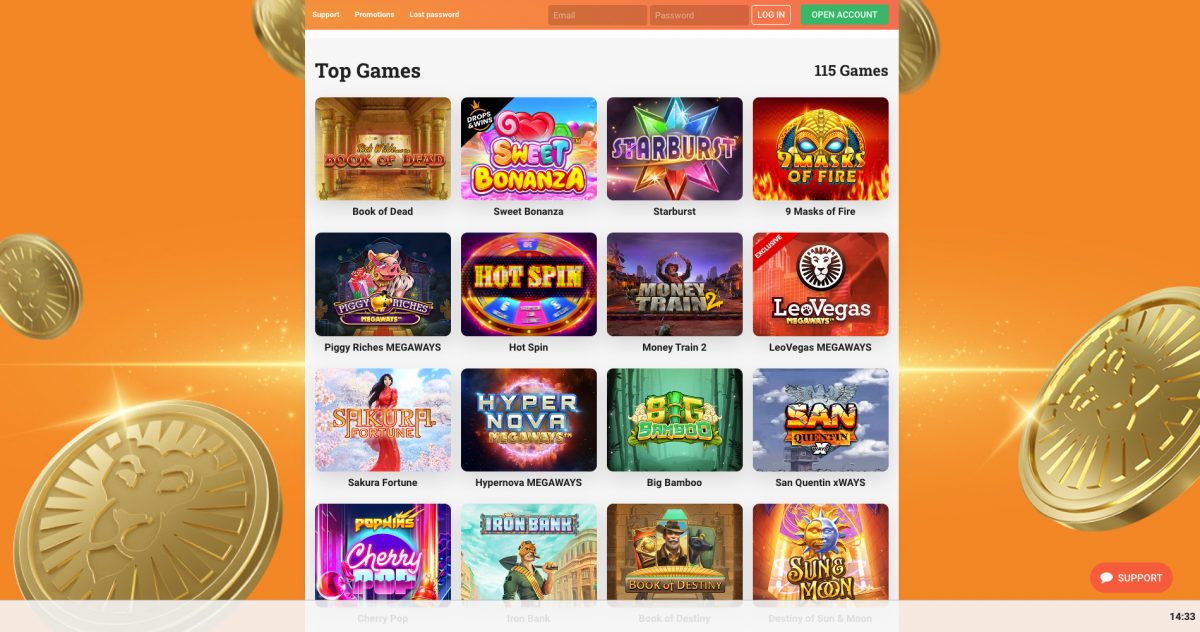Image resolution: width=1200 pixels, height=632 pixels.
Task: Select the Starburst game image
Action: 675,149
